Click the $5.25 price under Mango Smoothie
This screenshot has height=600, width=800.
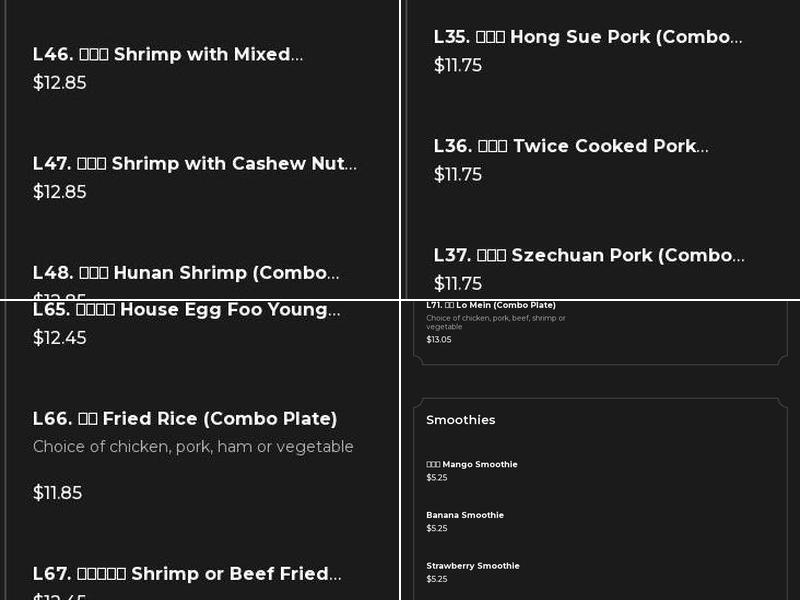[x=437, y=478]
